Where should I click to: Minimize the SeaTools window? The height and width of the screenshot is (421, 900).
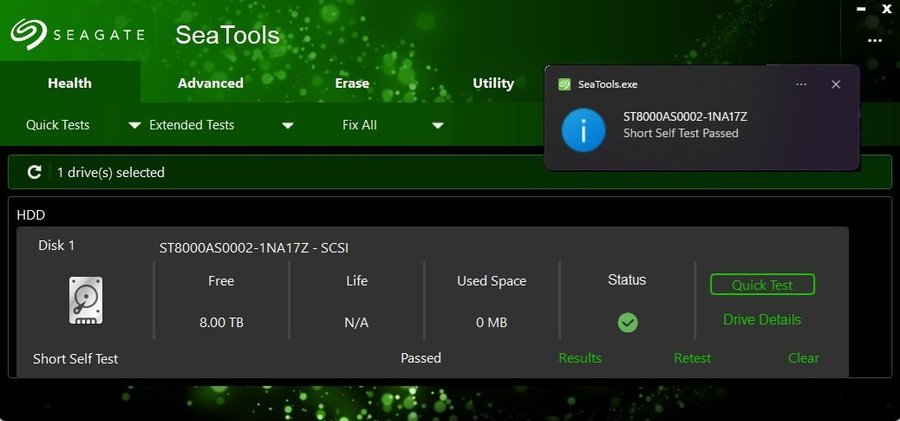861,9
